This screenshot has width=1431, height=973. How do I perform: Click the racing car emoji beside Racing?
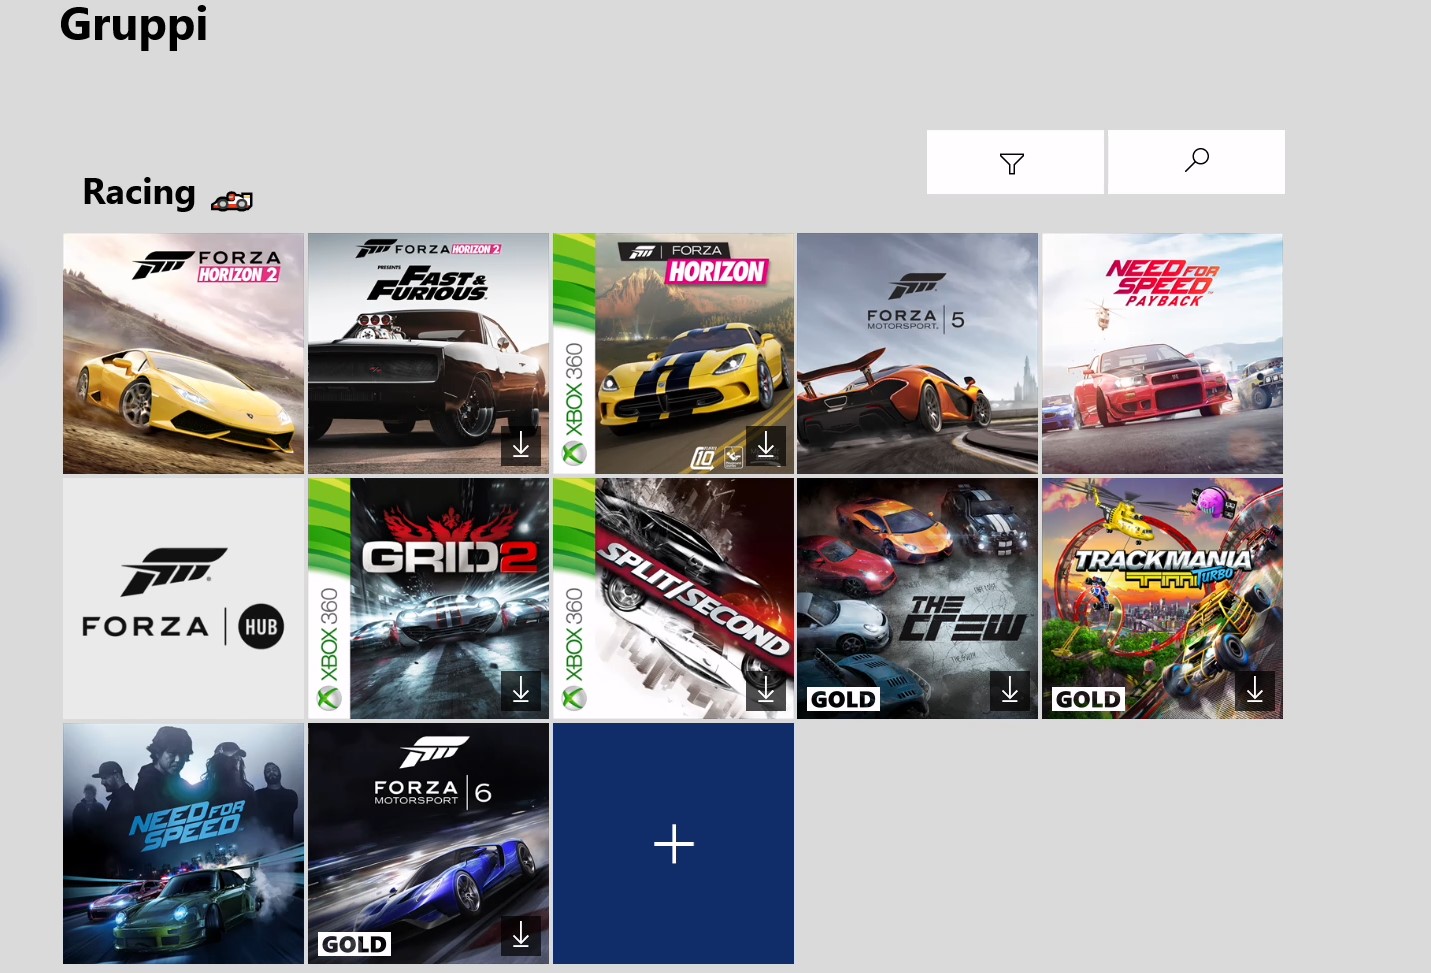(x=232, y=201)
